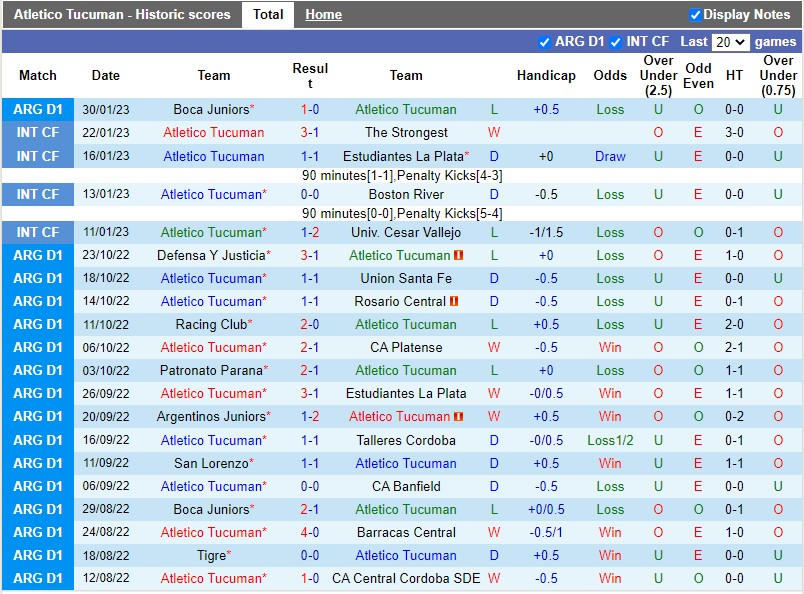Open Tigre team link
This screenshot has height=594, width=804.
click(x=212, y=556)
